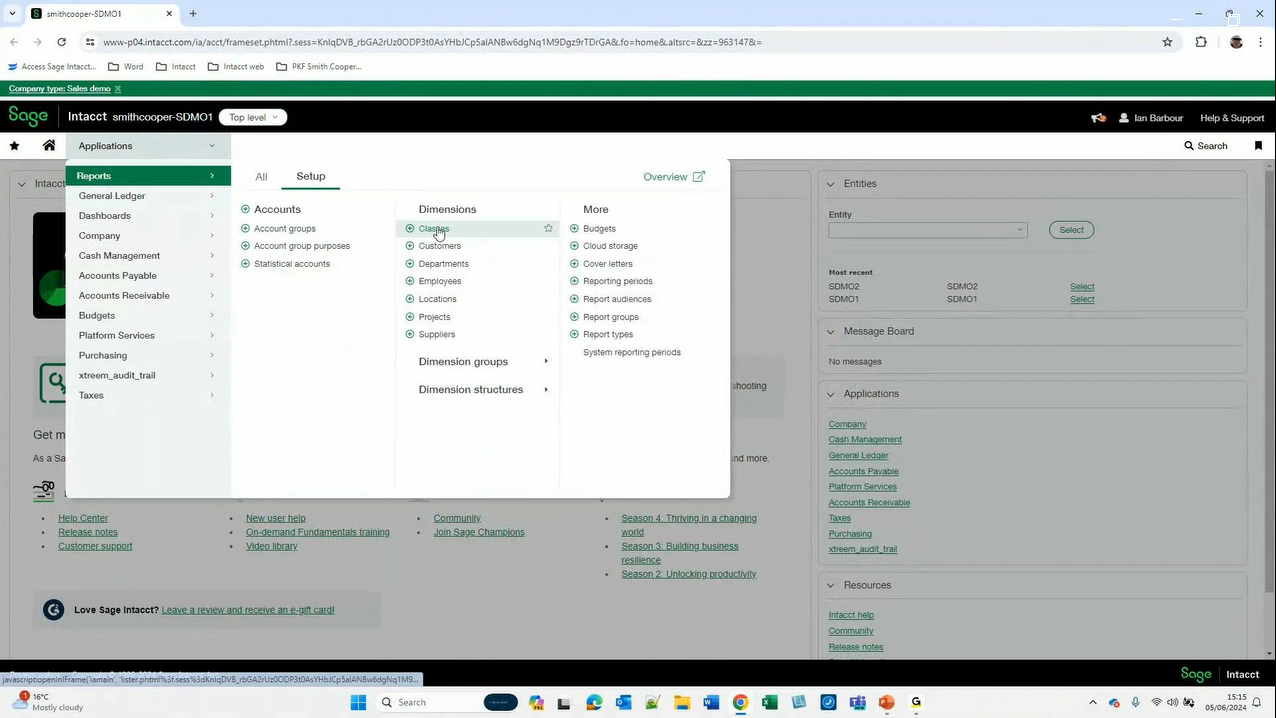The image size is (1276, 718).
Task: Collapse the Entities panel
Action: pos(830,184)
